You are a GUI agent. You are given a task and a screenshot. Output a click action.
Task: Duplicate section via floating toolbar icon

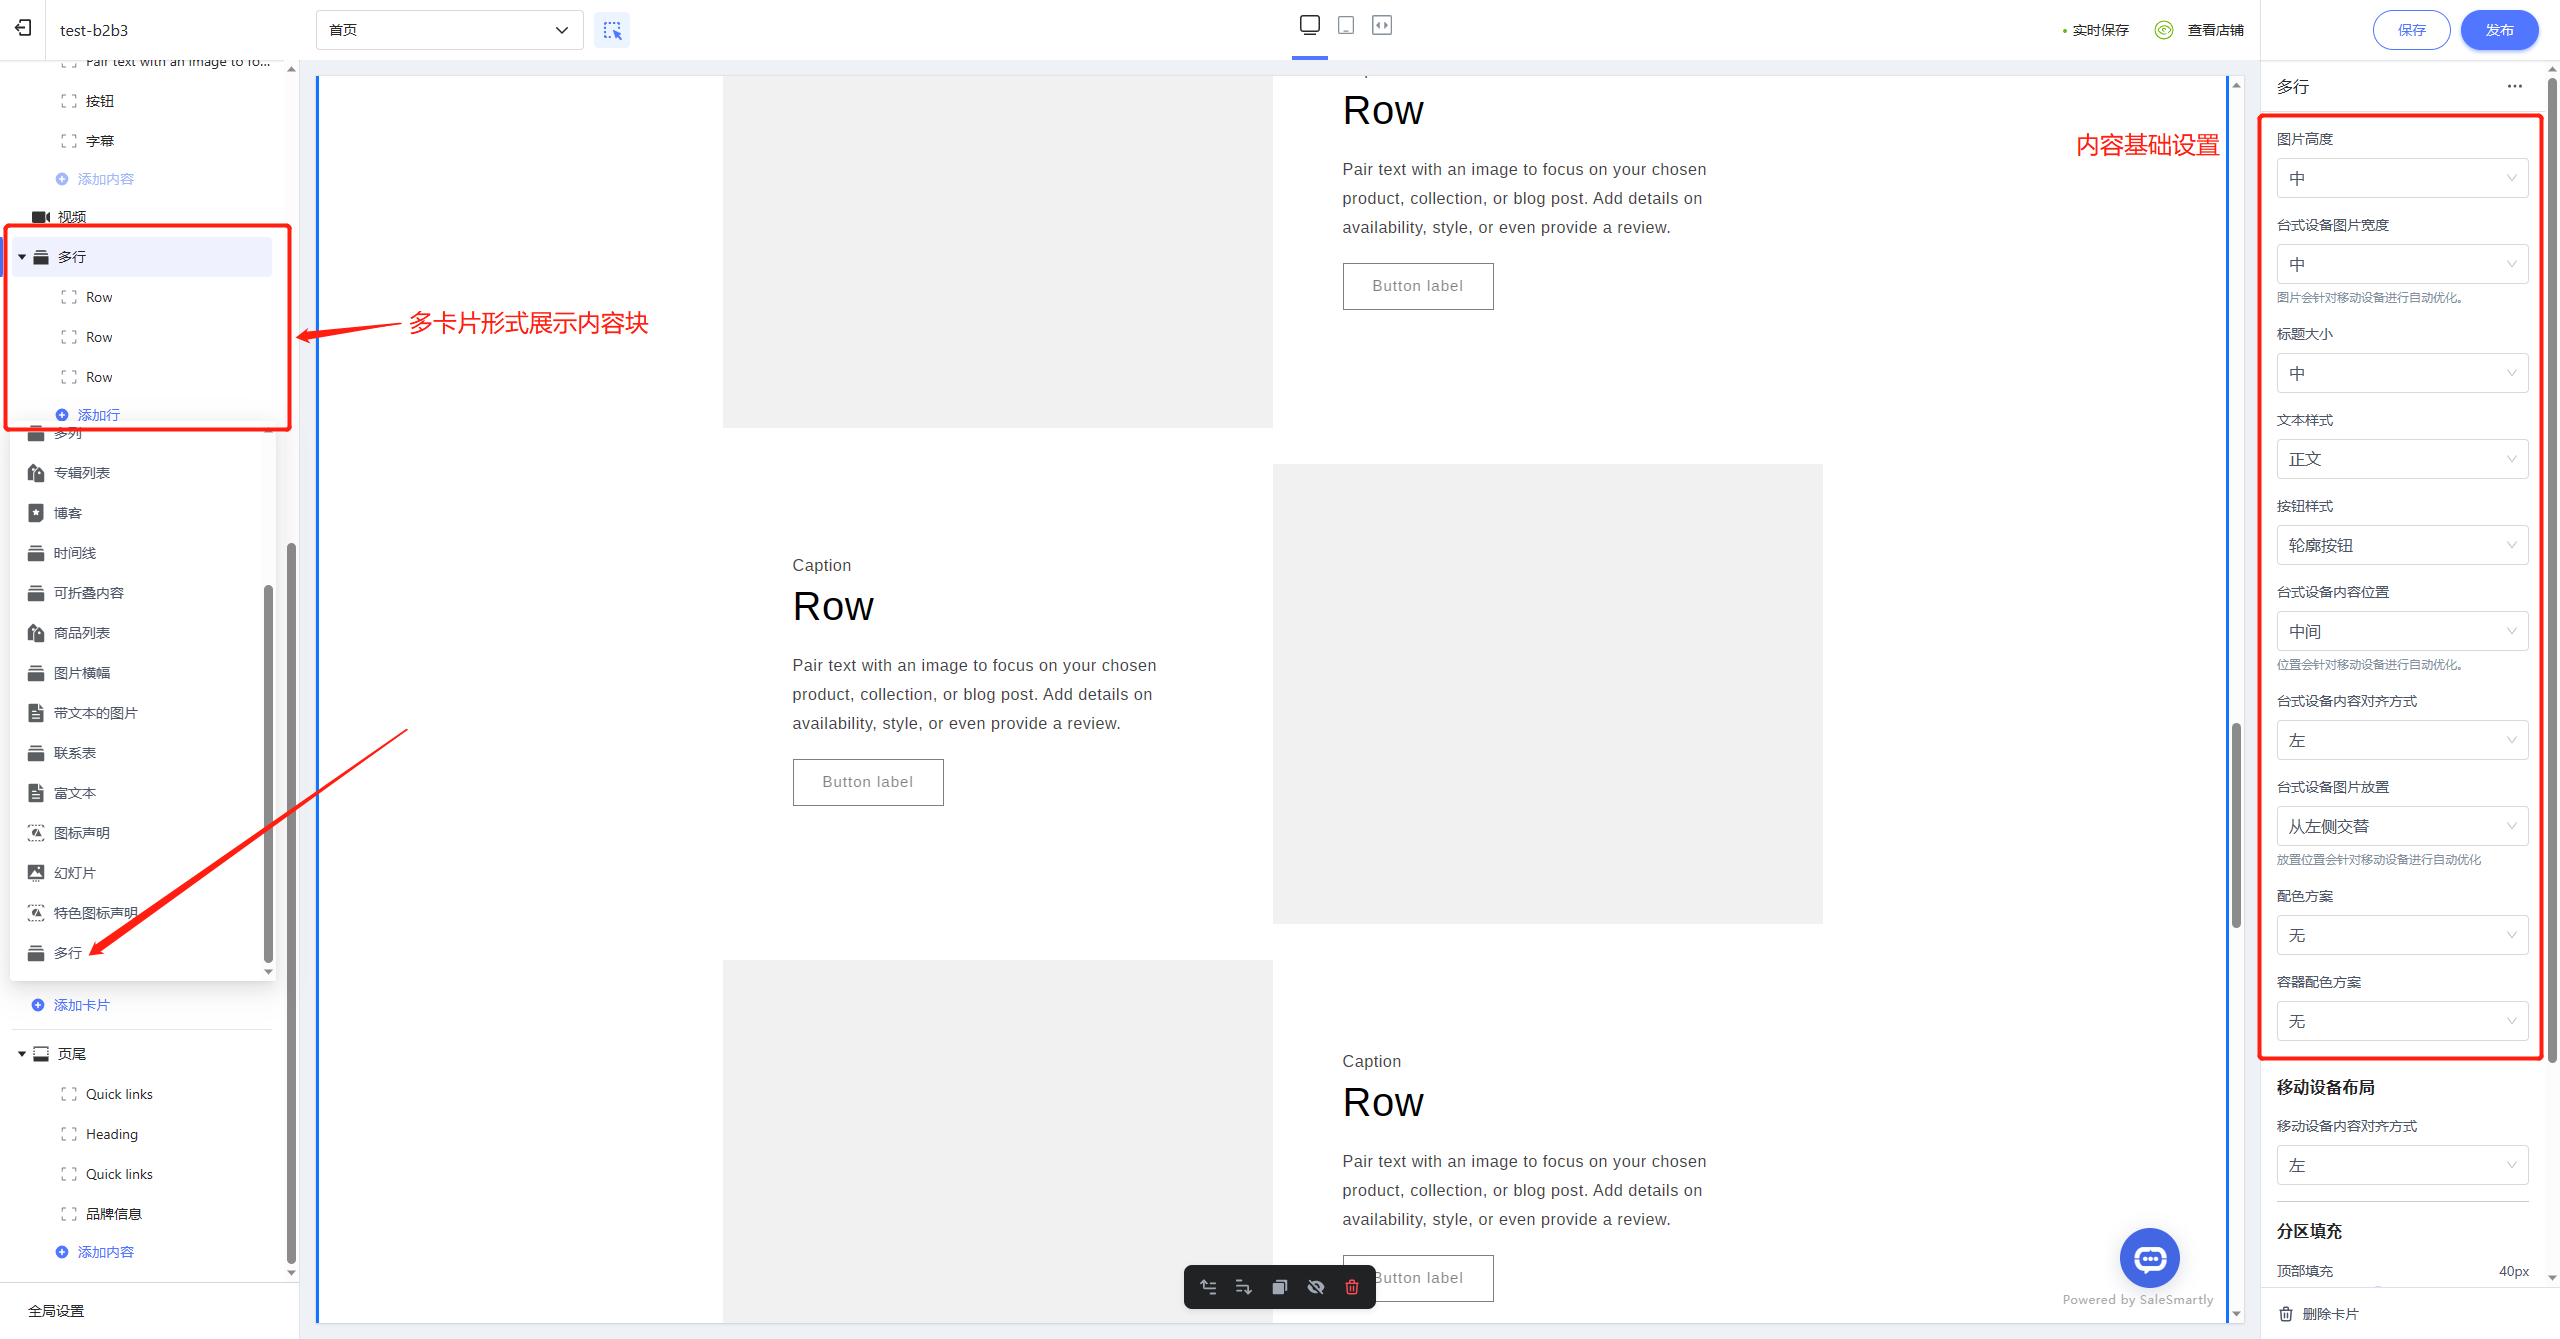pyautogui.click(x=1280, y=1287)
